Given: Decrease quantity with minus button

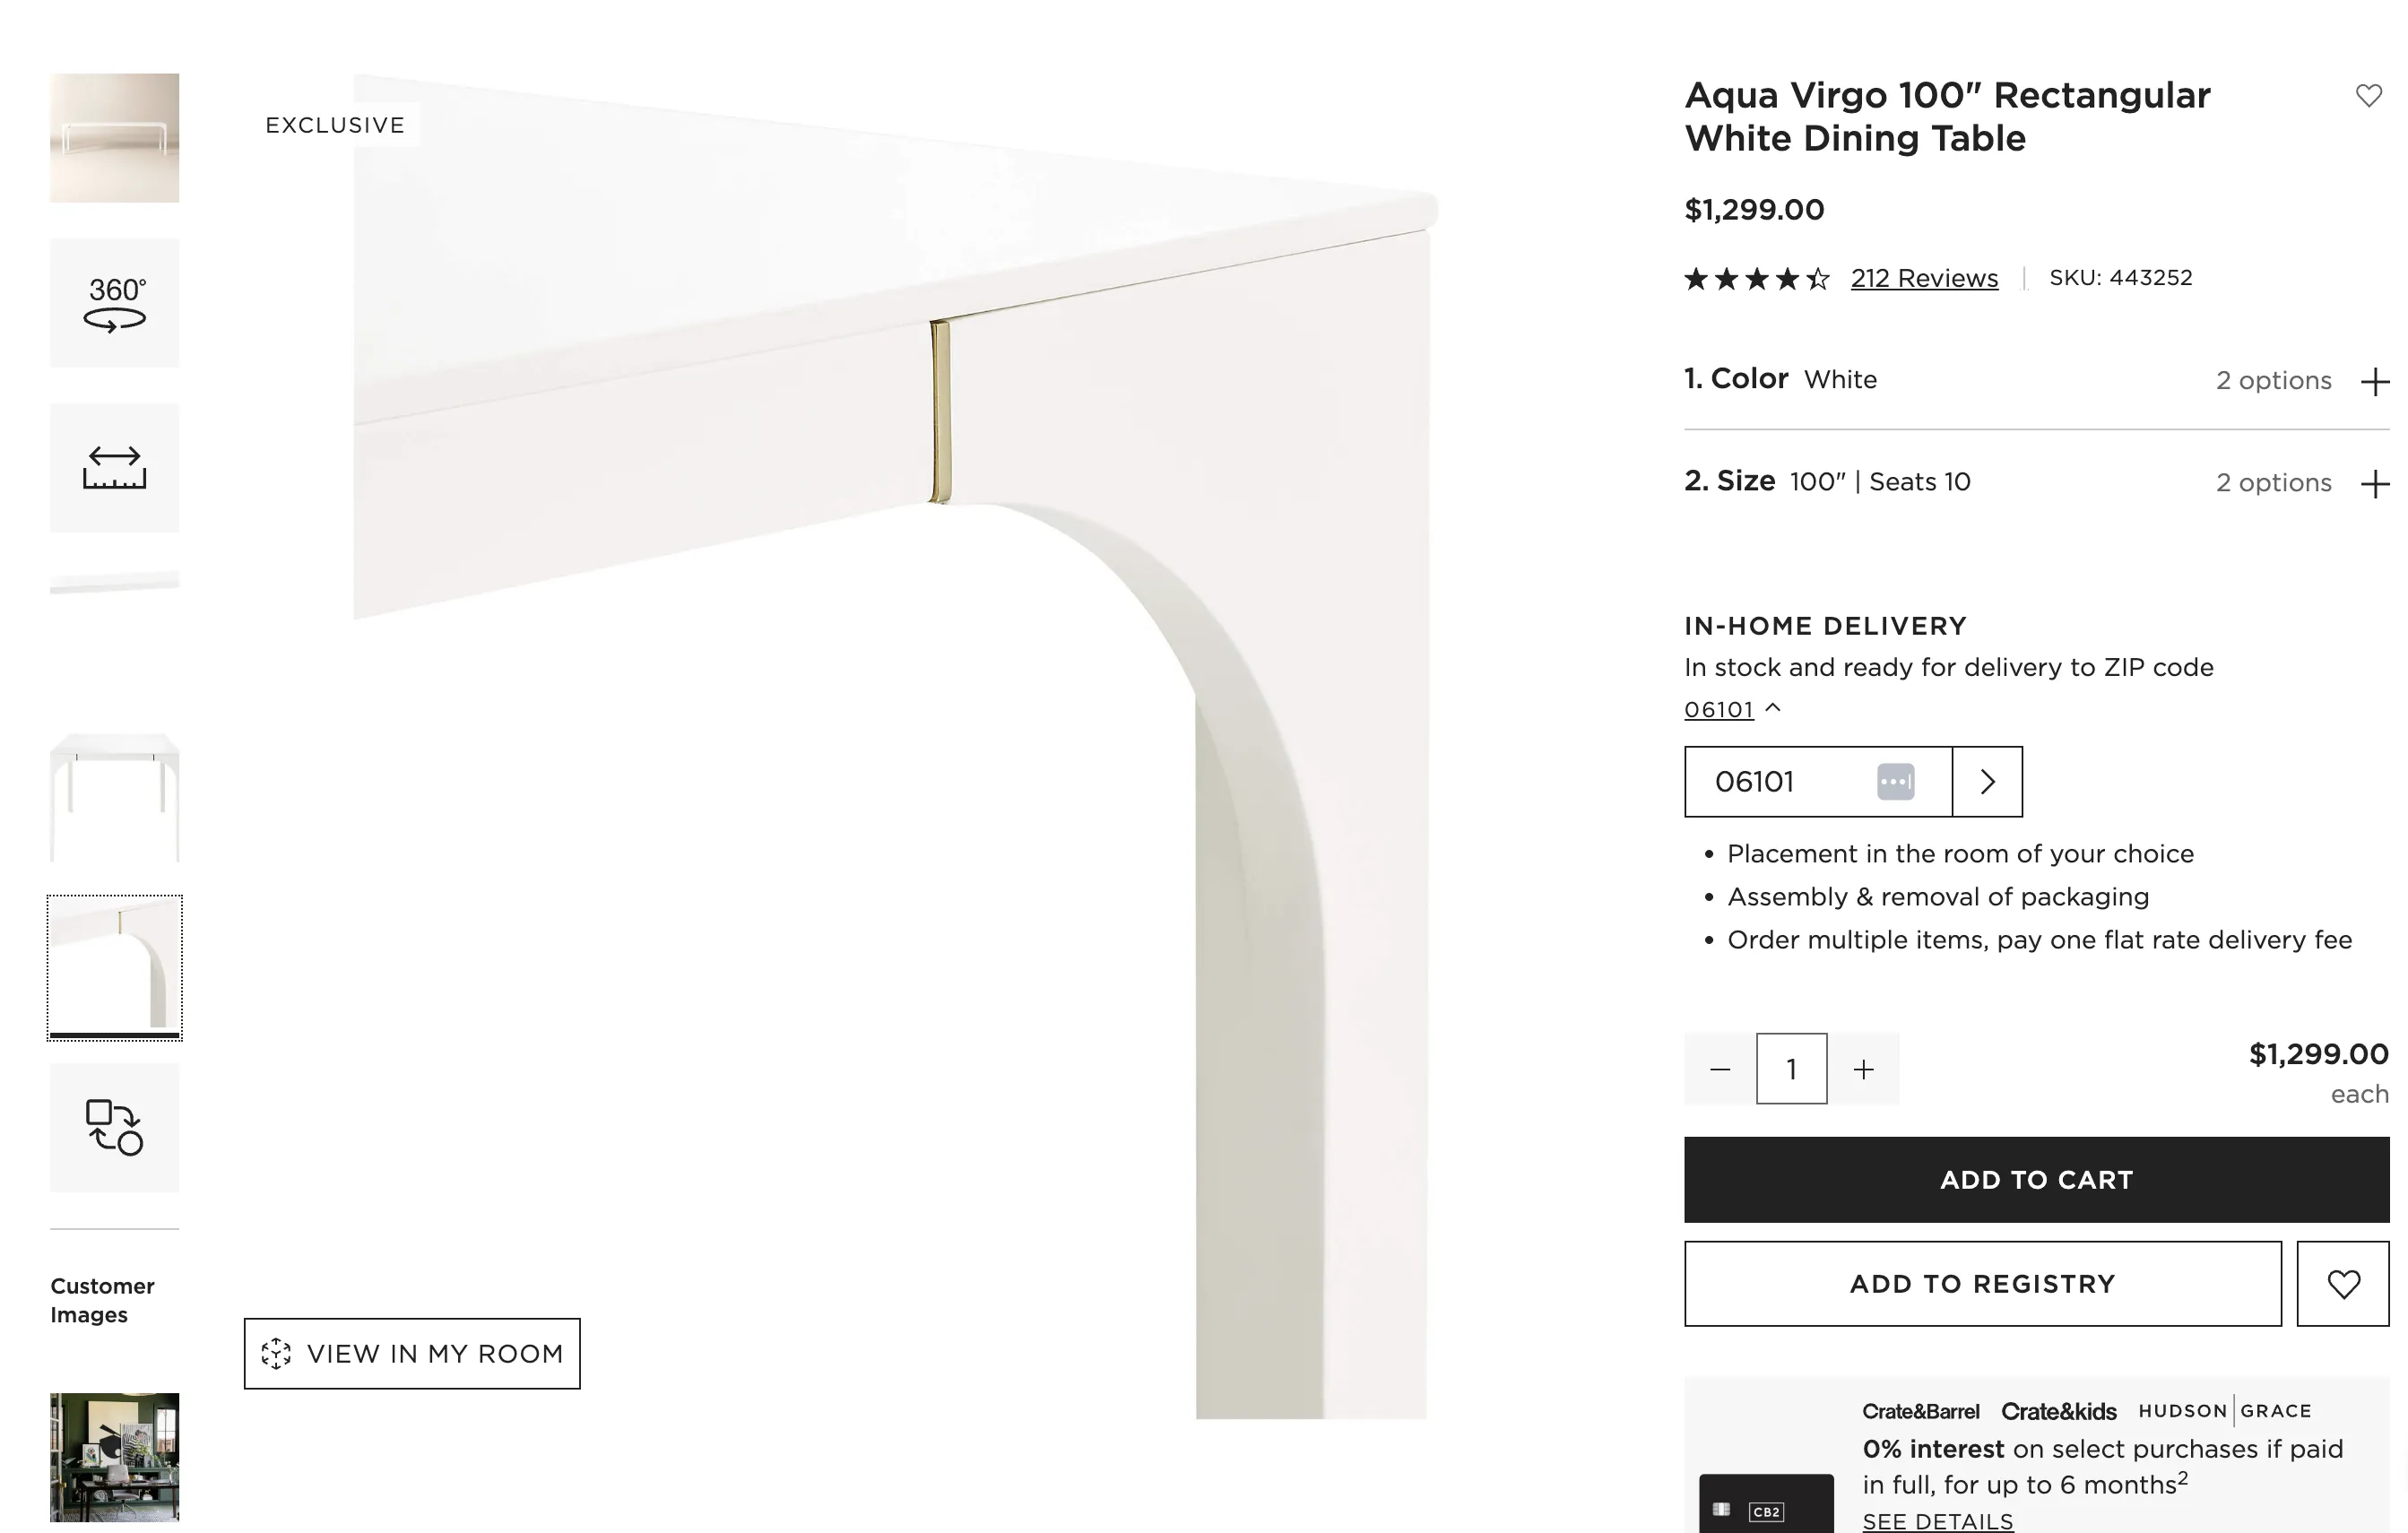Looking at the screenshot, I should click(x=1720, y=1070).
